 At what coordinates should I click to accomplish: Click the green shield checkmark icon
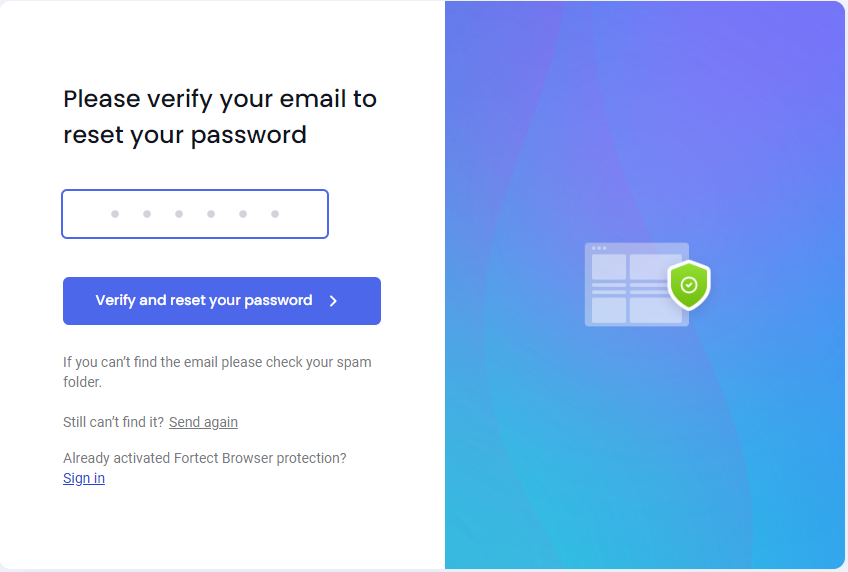[689, 285]
